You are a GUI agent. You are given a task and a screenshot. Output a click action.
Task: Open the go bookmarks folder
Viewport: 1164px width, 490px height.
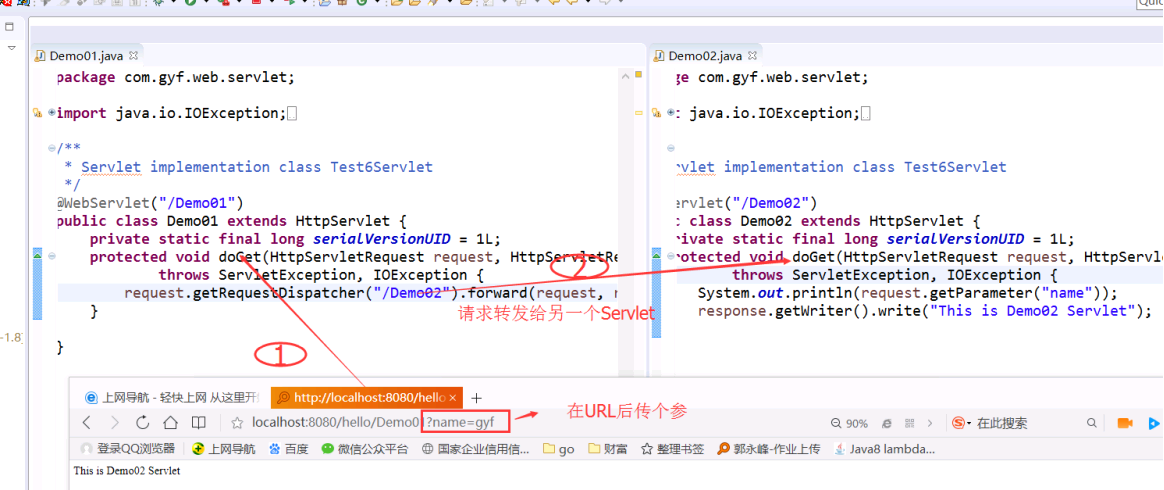coord(559,448)
